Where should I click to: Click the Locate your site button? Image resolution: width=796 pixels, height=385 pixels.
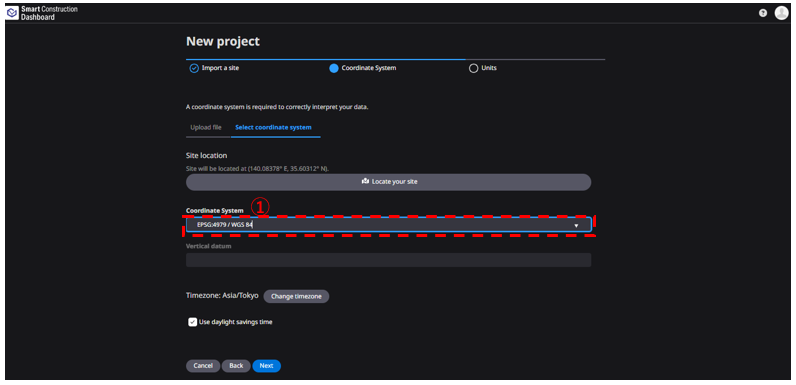(388, 182)
